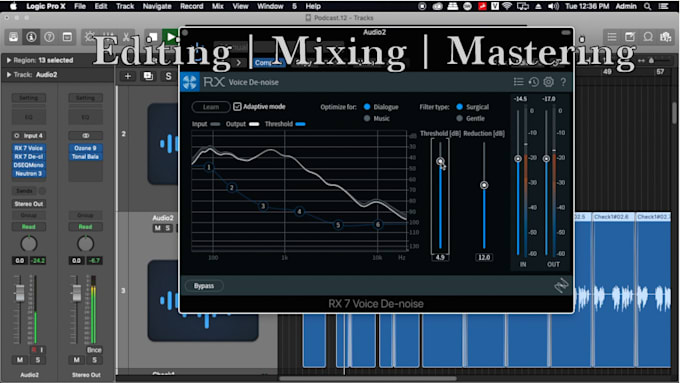Open the List Editors icon

click(612, 37)
